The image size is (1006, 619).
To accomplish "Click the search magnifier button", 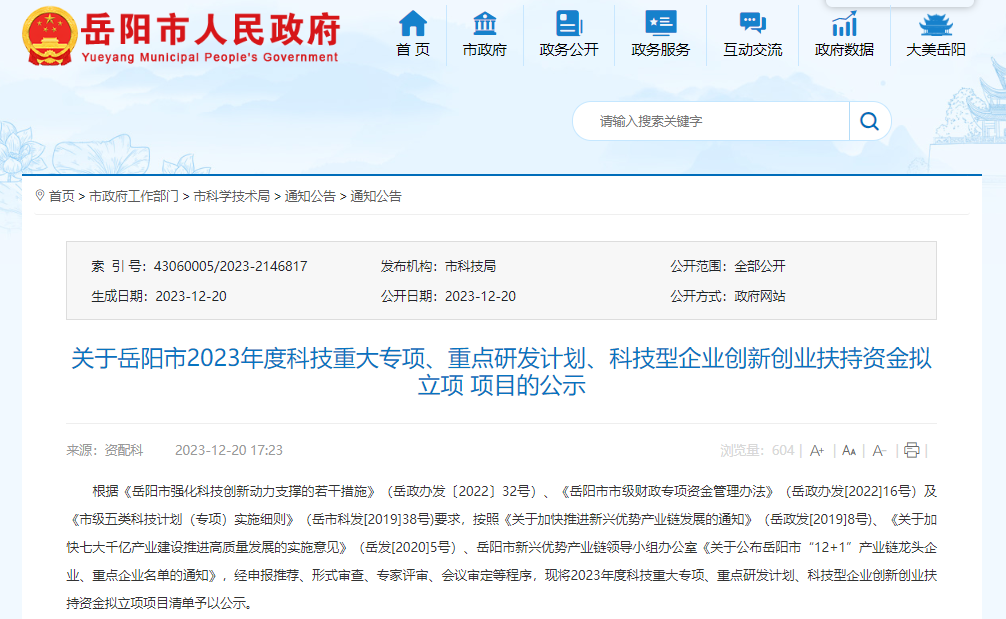I will coord(869,121).
